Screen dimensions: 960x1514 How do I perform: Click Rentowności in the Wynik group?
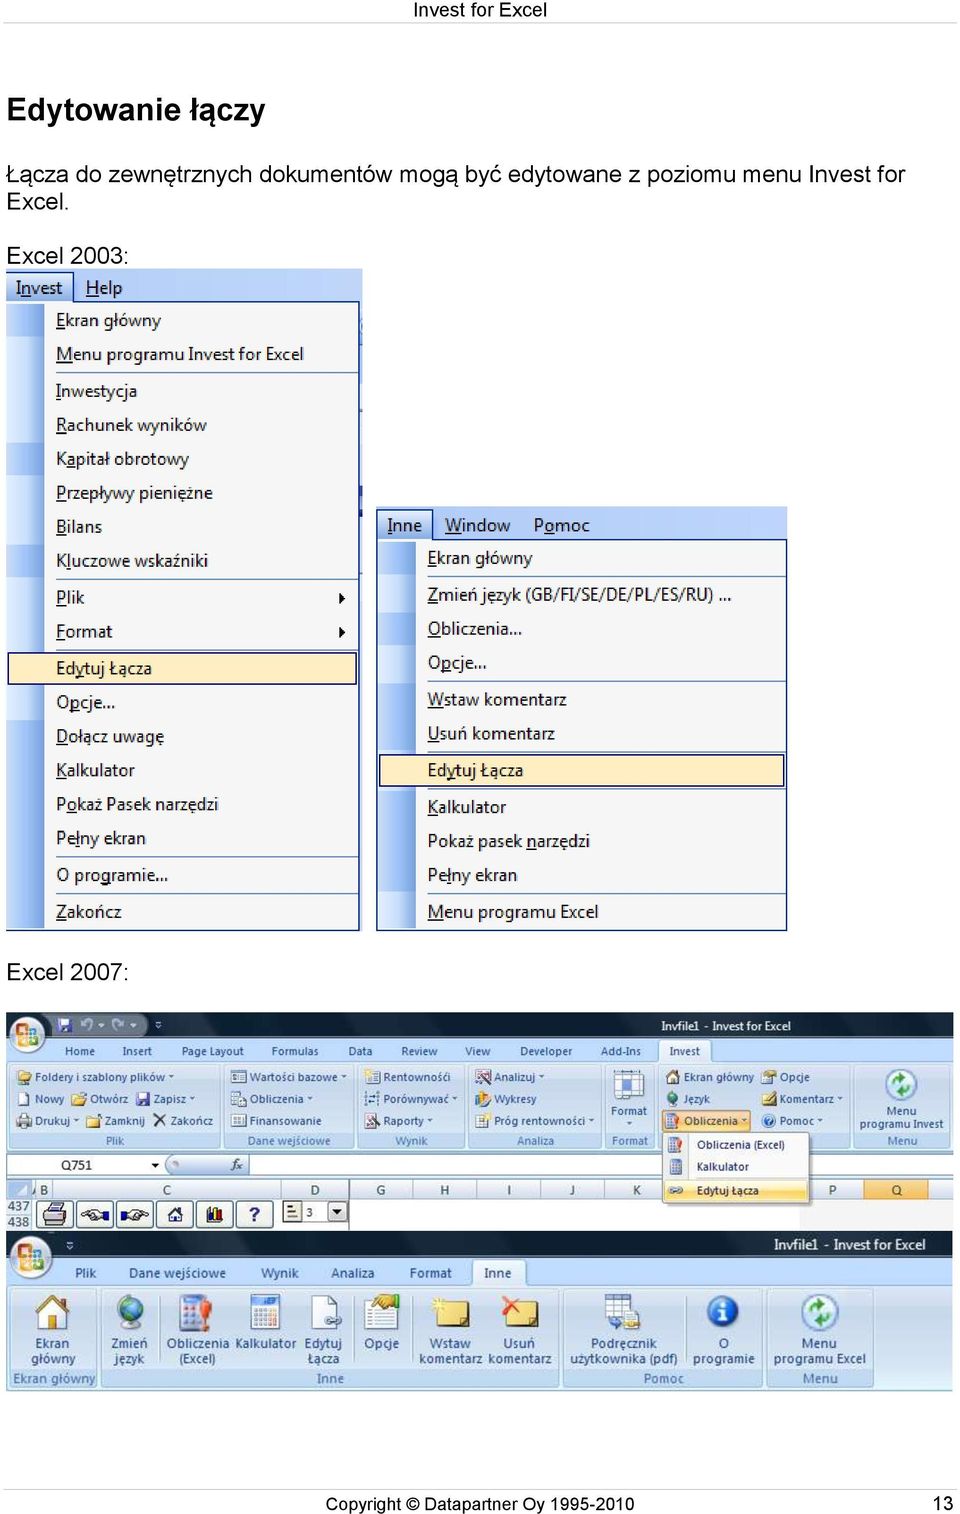click(x=407, y=1077)
